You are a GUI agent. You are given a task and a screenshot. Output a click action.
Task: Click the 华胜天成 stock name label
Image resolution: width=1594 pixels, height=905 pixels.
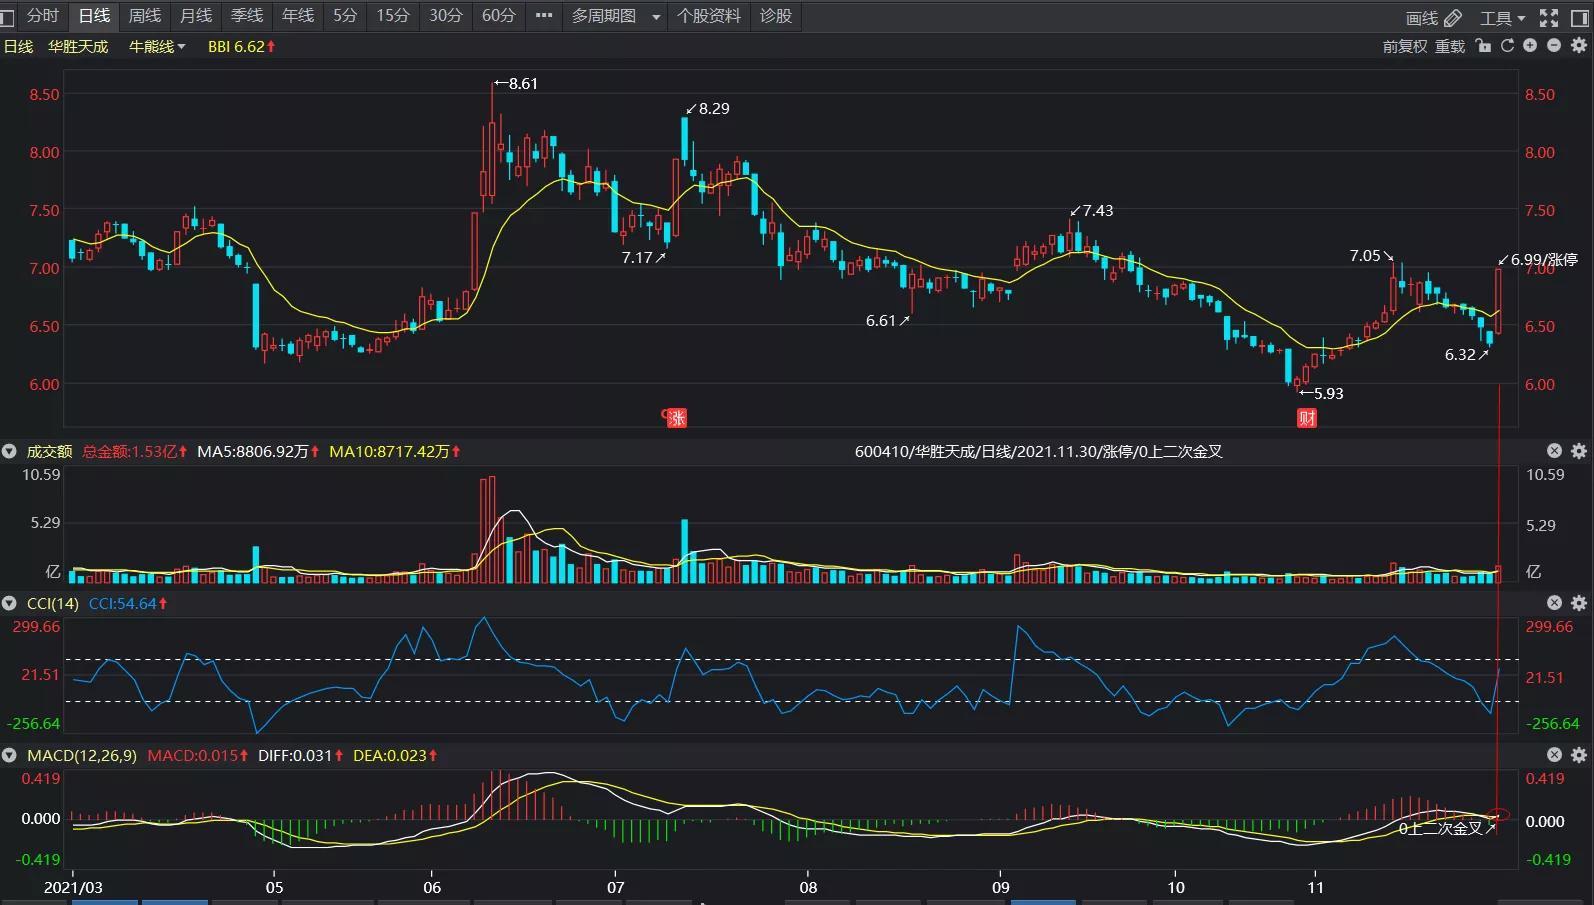coord(78,46)
